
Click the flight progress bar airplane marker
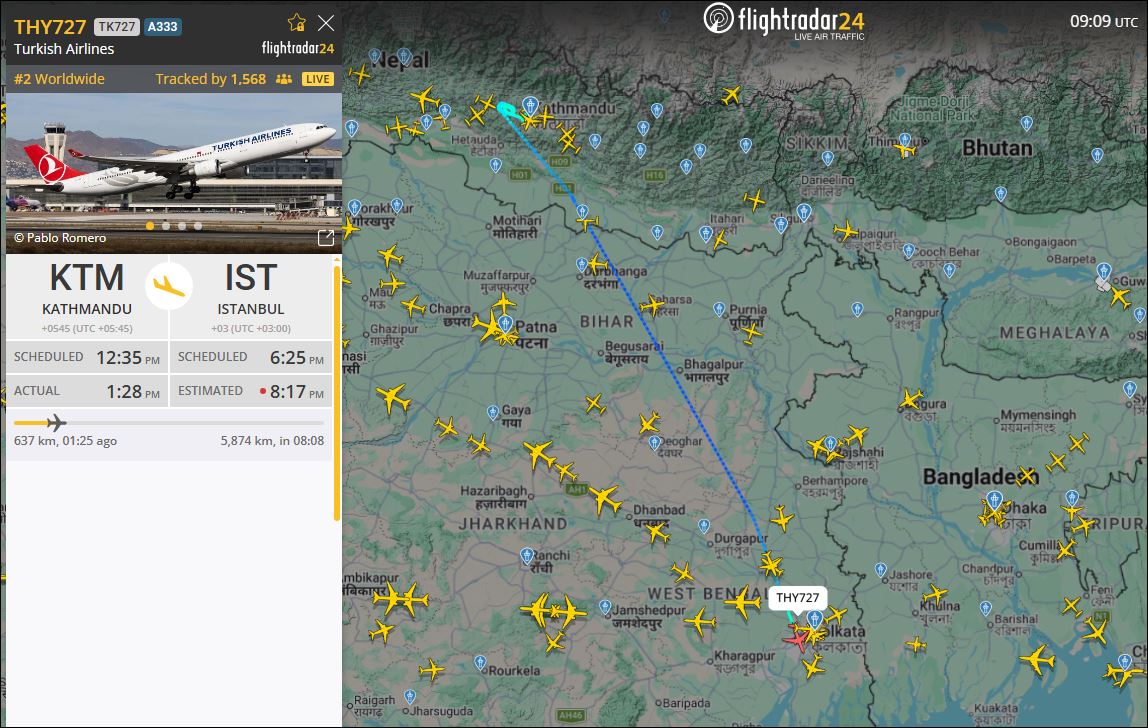(x=56, y=423)
